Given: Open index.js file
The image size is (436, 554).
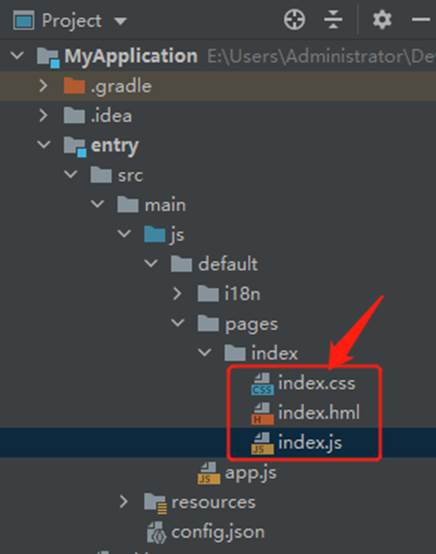Looking at the screenshot, I should coord(310,443).
